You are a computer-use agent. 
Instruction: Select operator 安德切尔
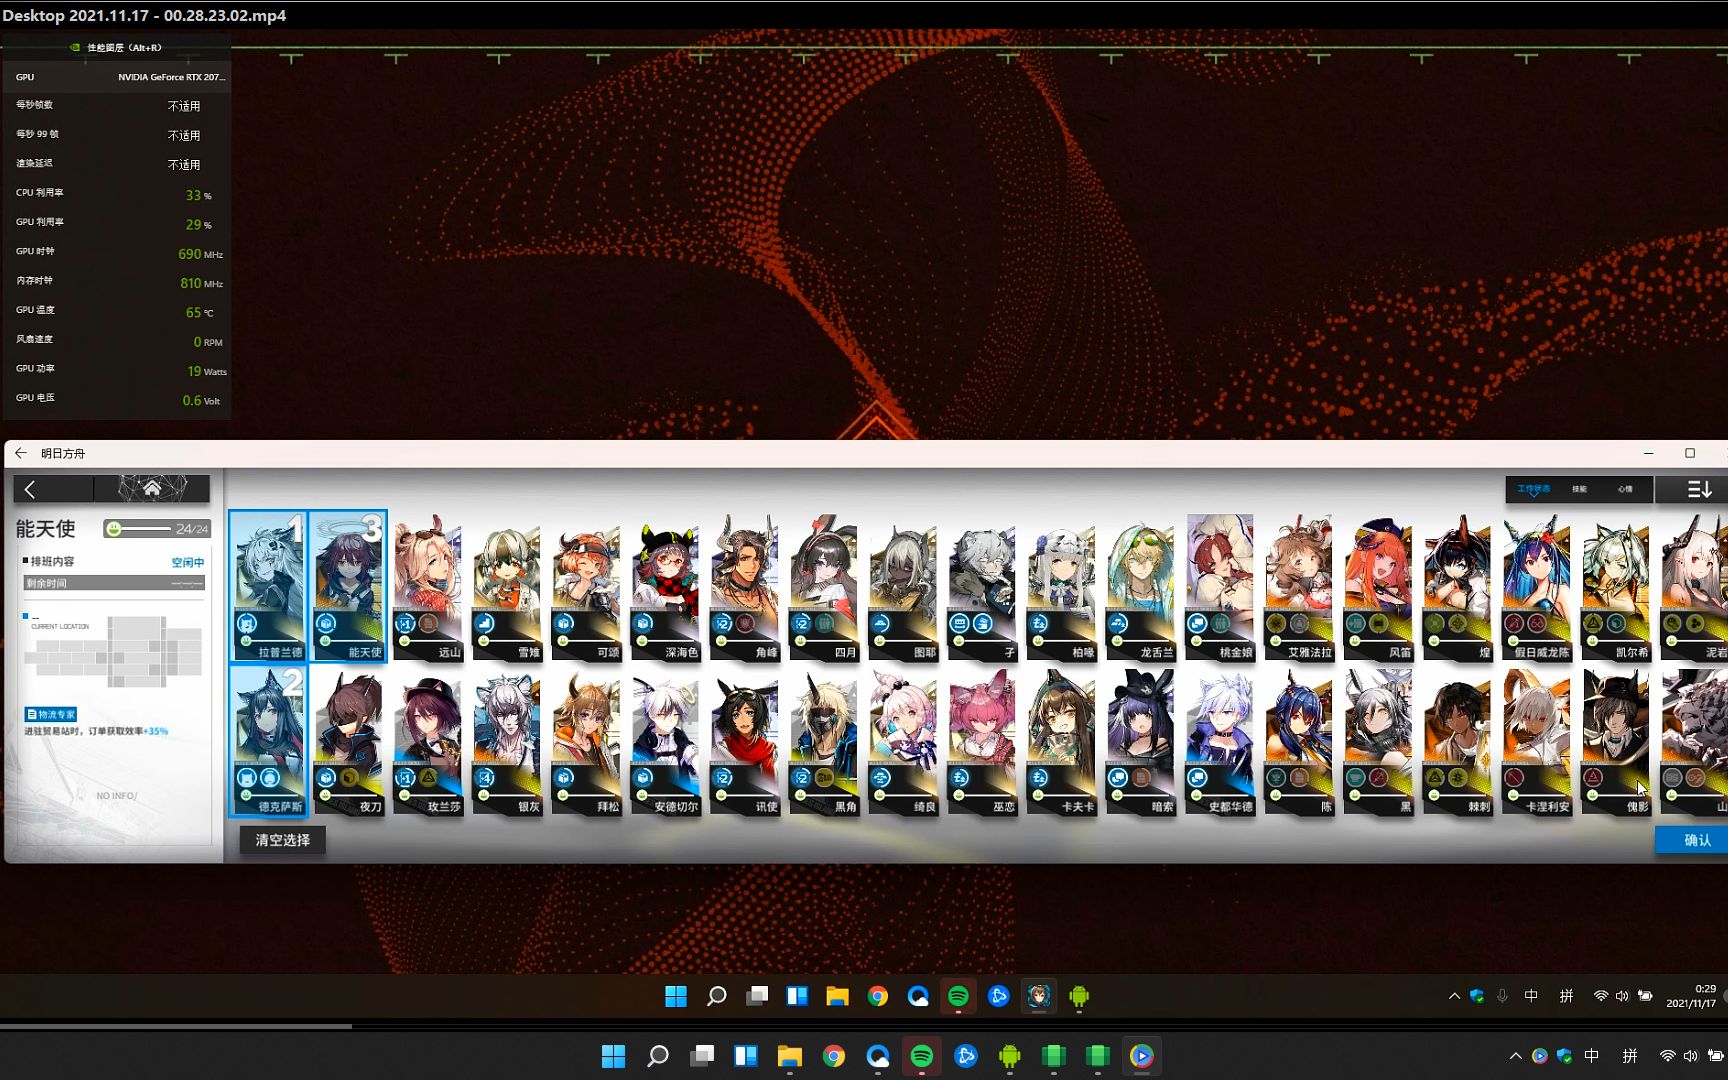click(x=665, y=741)
